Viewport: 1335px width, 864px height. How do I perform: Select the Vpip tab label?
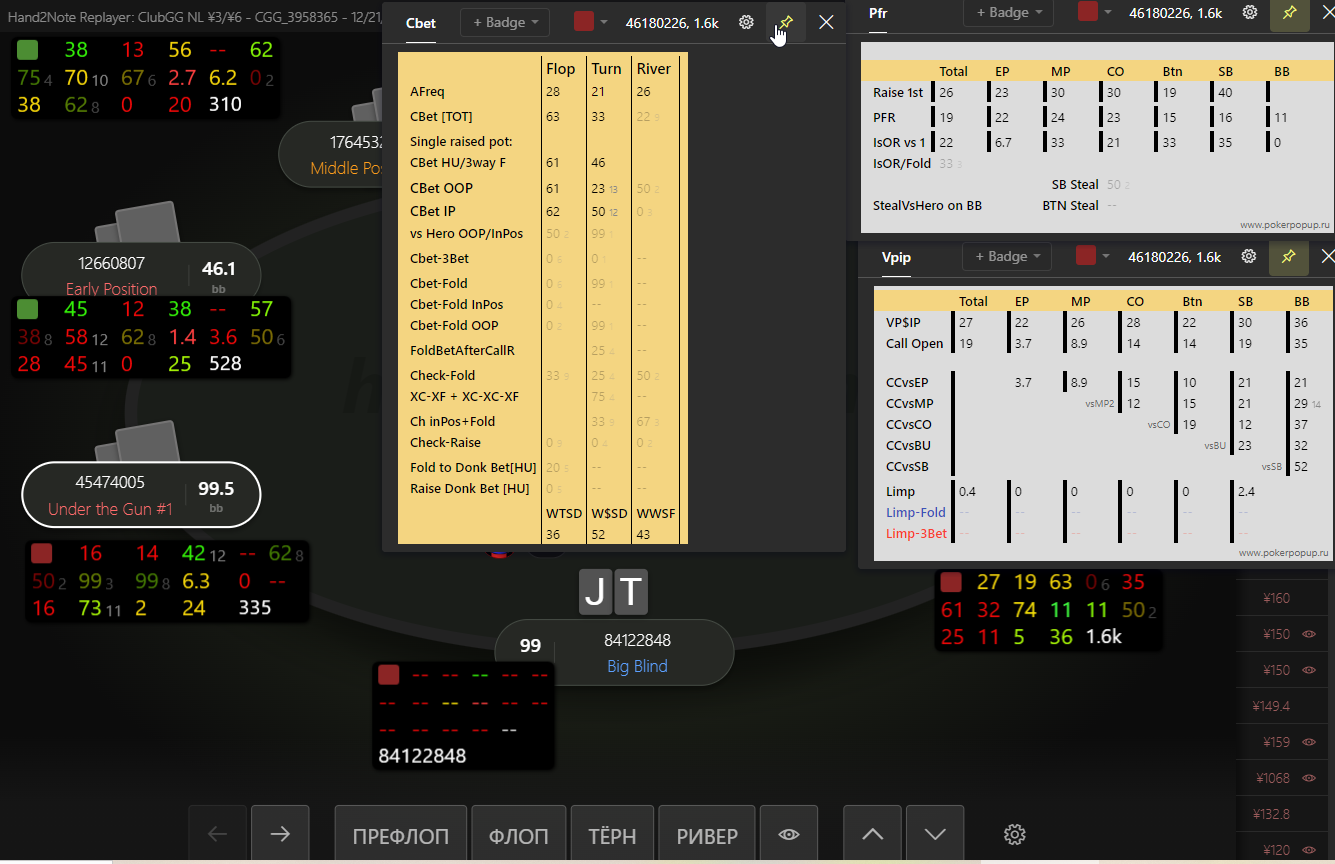[x=896, y=257]
